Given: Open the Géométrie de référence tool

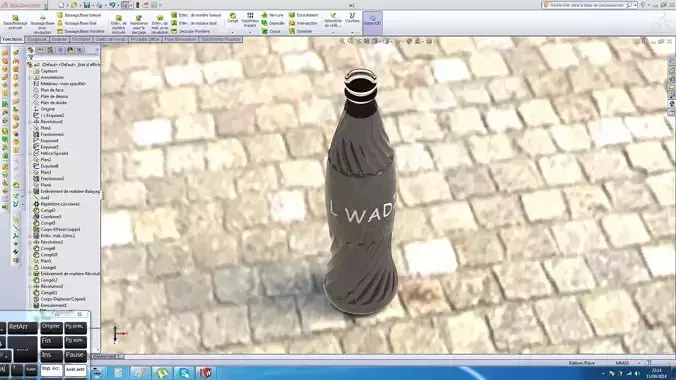Looking at the screenshot, I should coord(333,20).
